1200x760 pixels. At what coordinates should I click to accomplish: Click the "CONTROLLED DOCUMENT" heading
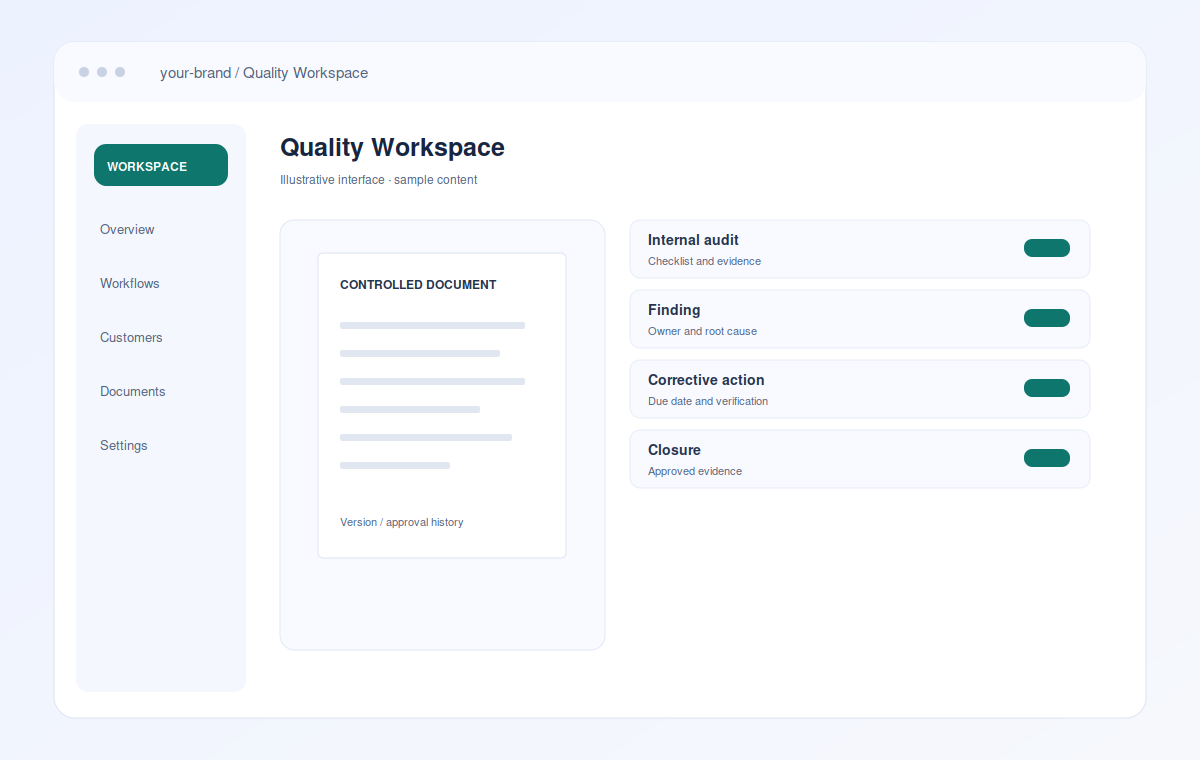pos(418,285)
